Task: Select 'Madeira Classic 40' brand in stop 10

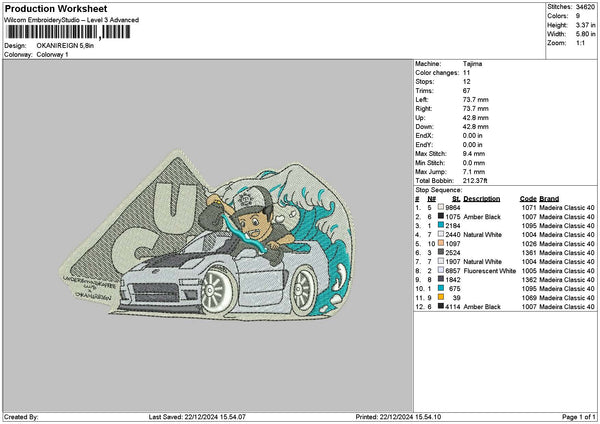Action: pyautogui.click(x=567, y=289)
